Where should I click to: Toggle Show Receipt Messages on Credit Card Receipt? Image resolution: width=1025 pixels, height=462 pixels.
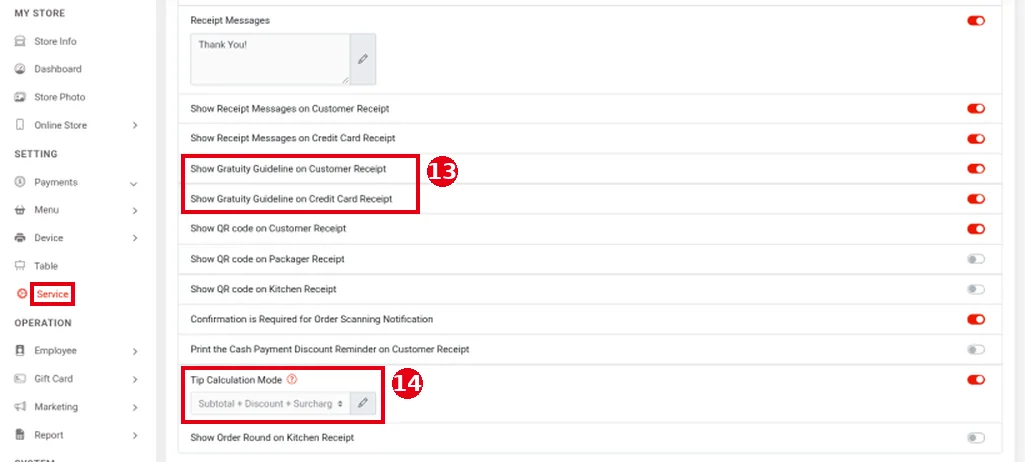pos(976,139)
